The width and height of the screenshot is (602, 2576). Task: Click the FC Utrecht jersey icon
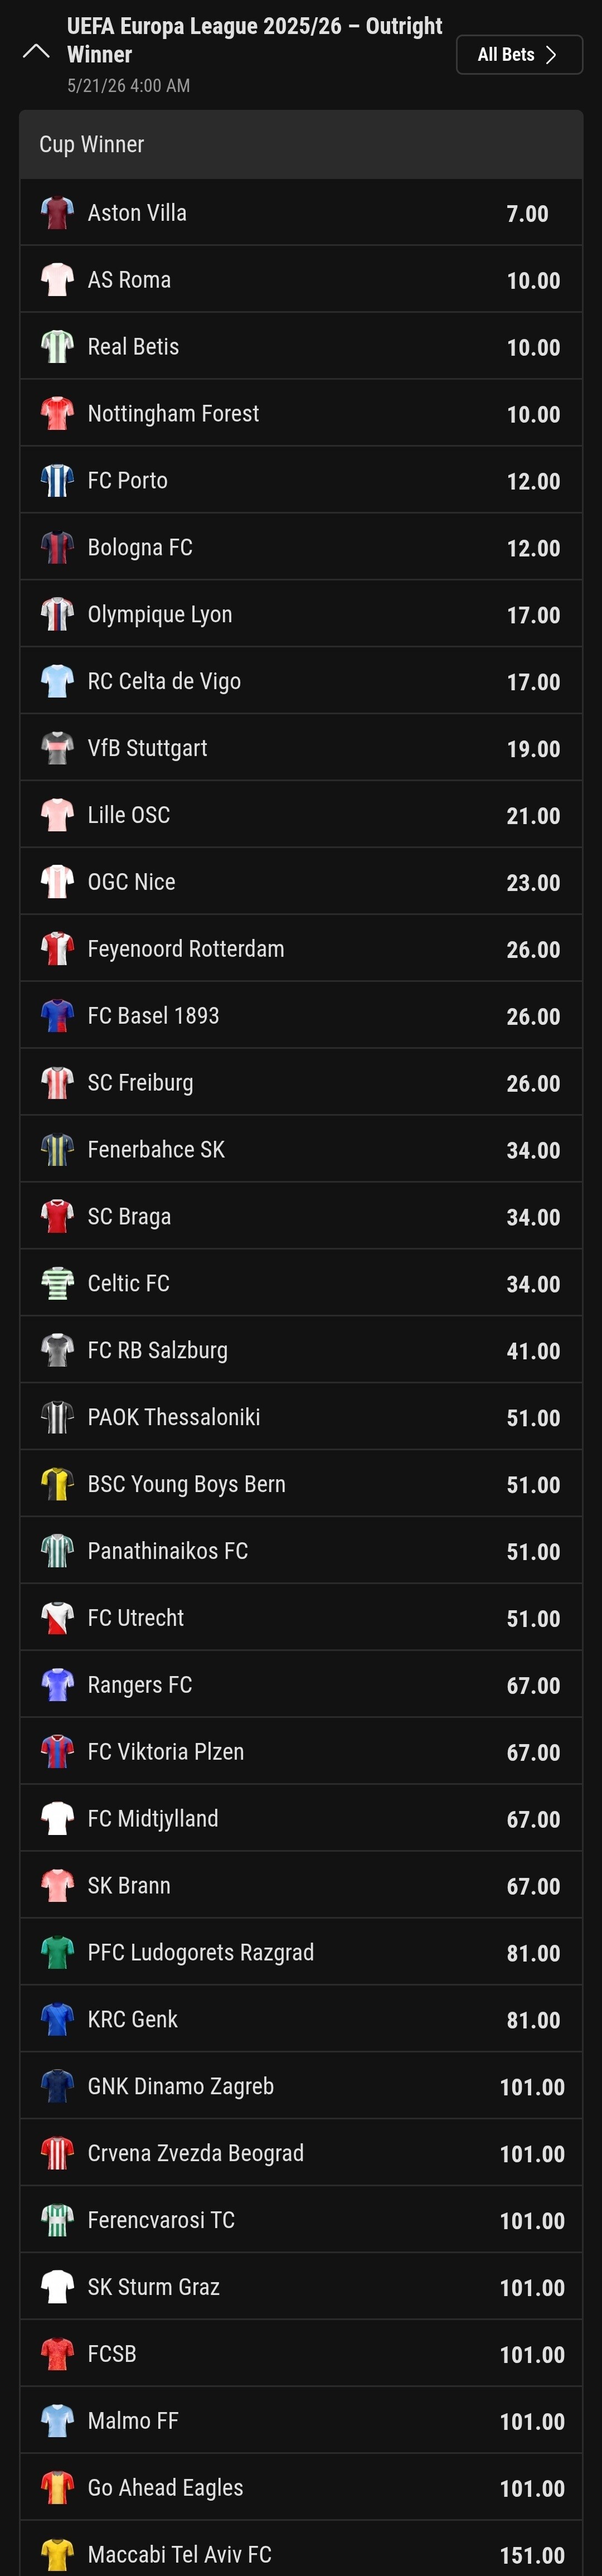coord(57,1618)
